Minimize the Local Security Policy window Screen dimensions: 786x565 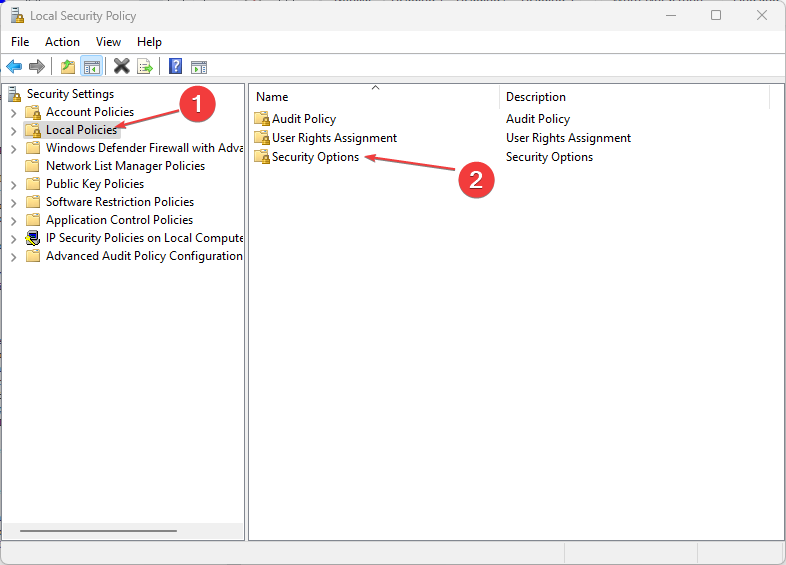pos(671,16)
